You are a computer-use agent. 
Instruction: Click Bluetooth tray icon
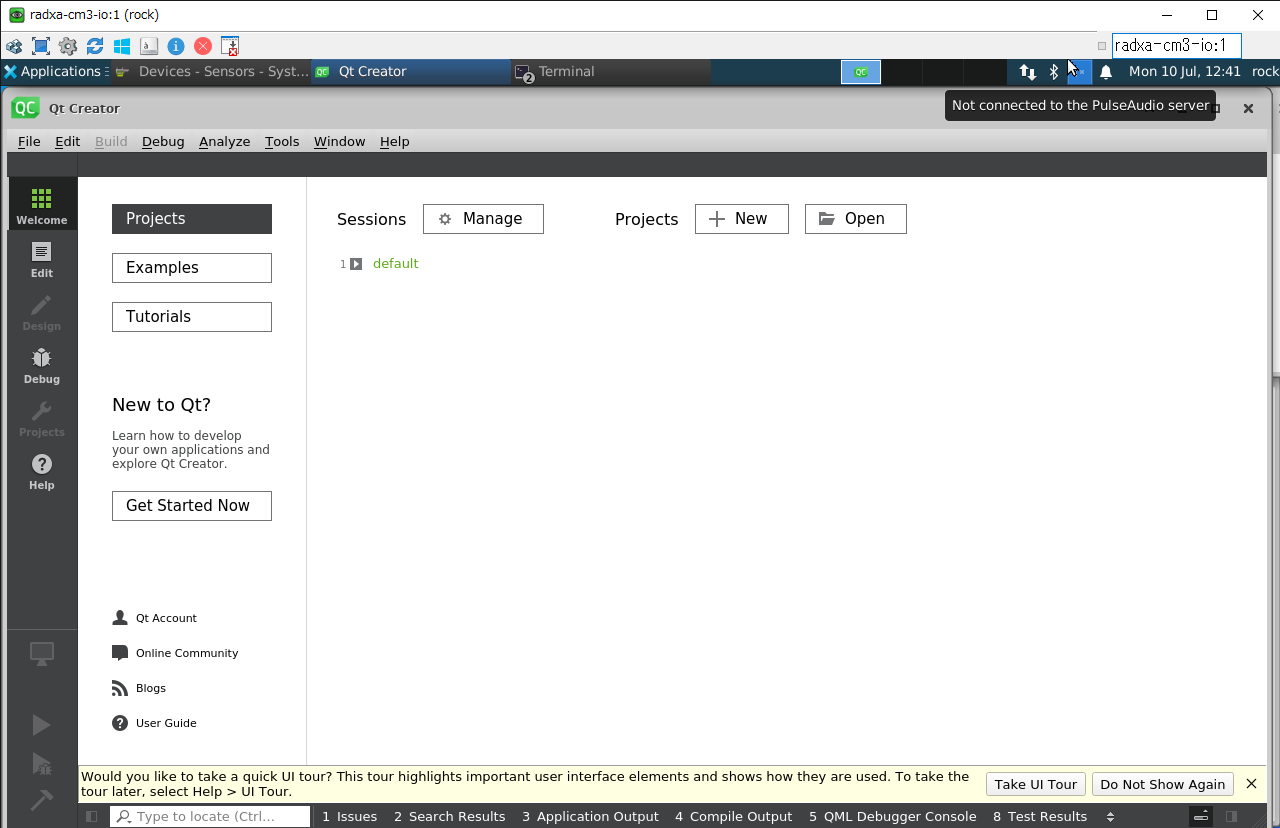point(1053,71)
